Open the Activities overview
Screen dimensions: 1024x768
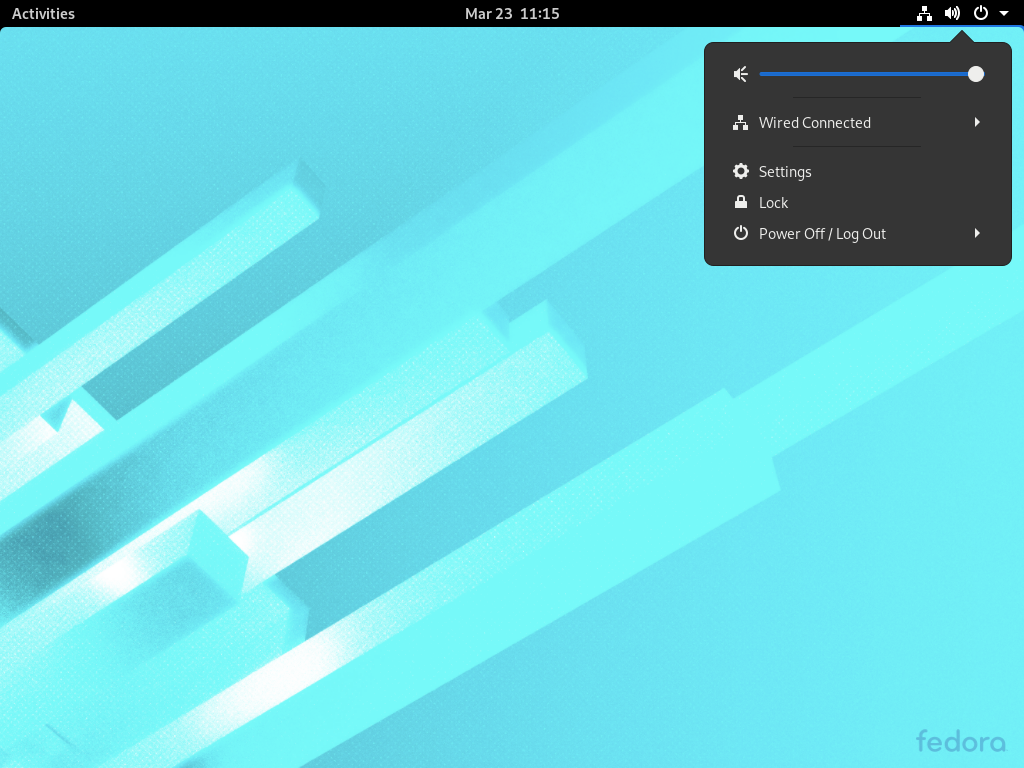(x=43, y=13)
